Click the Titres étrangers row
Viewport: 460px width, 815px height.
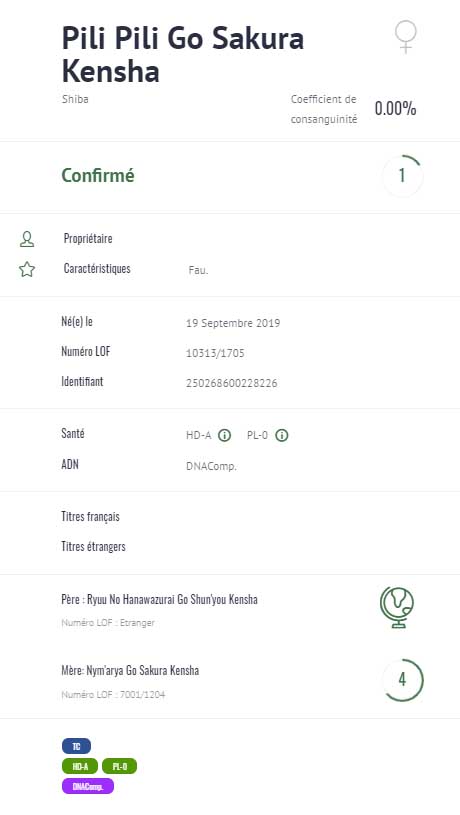tap(230, 546)
